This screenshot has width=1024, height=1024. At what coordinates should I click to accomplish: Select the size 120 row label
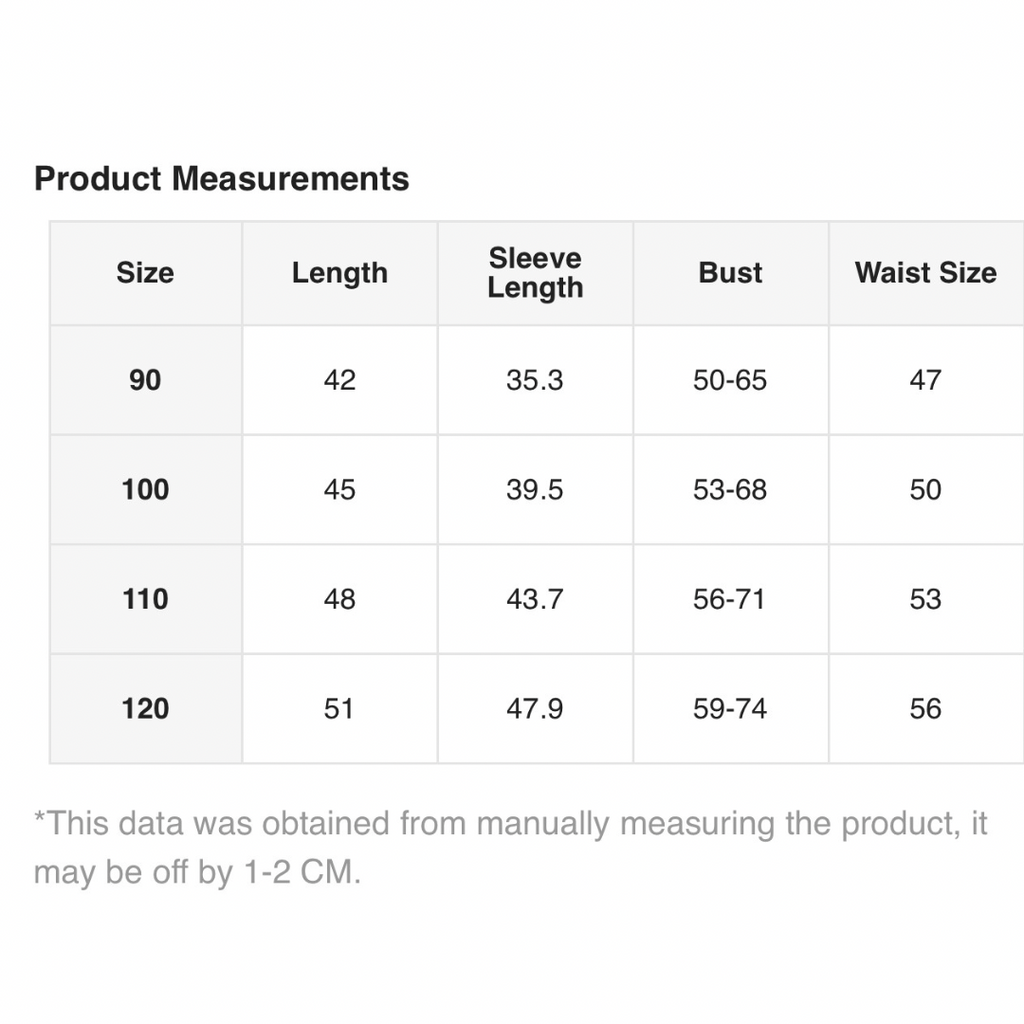click(x=145, y=709)
